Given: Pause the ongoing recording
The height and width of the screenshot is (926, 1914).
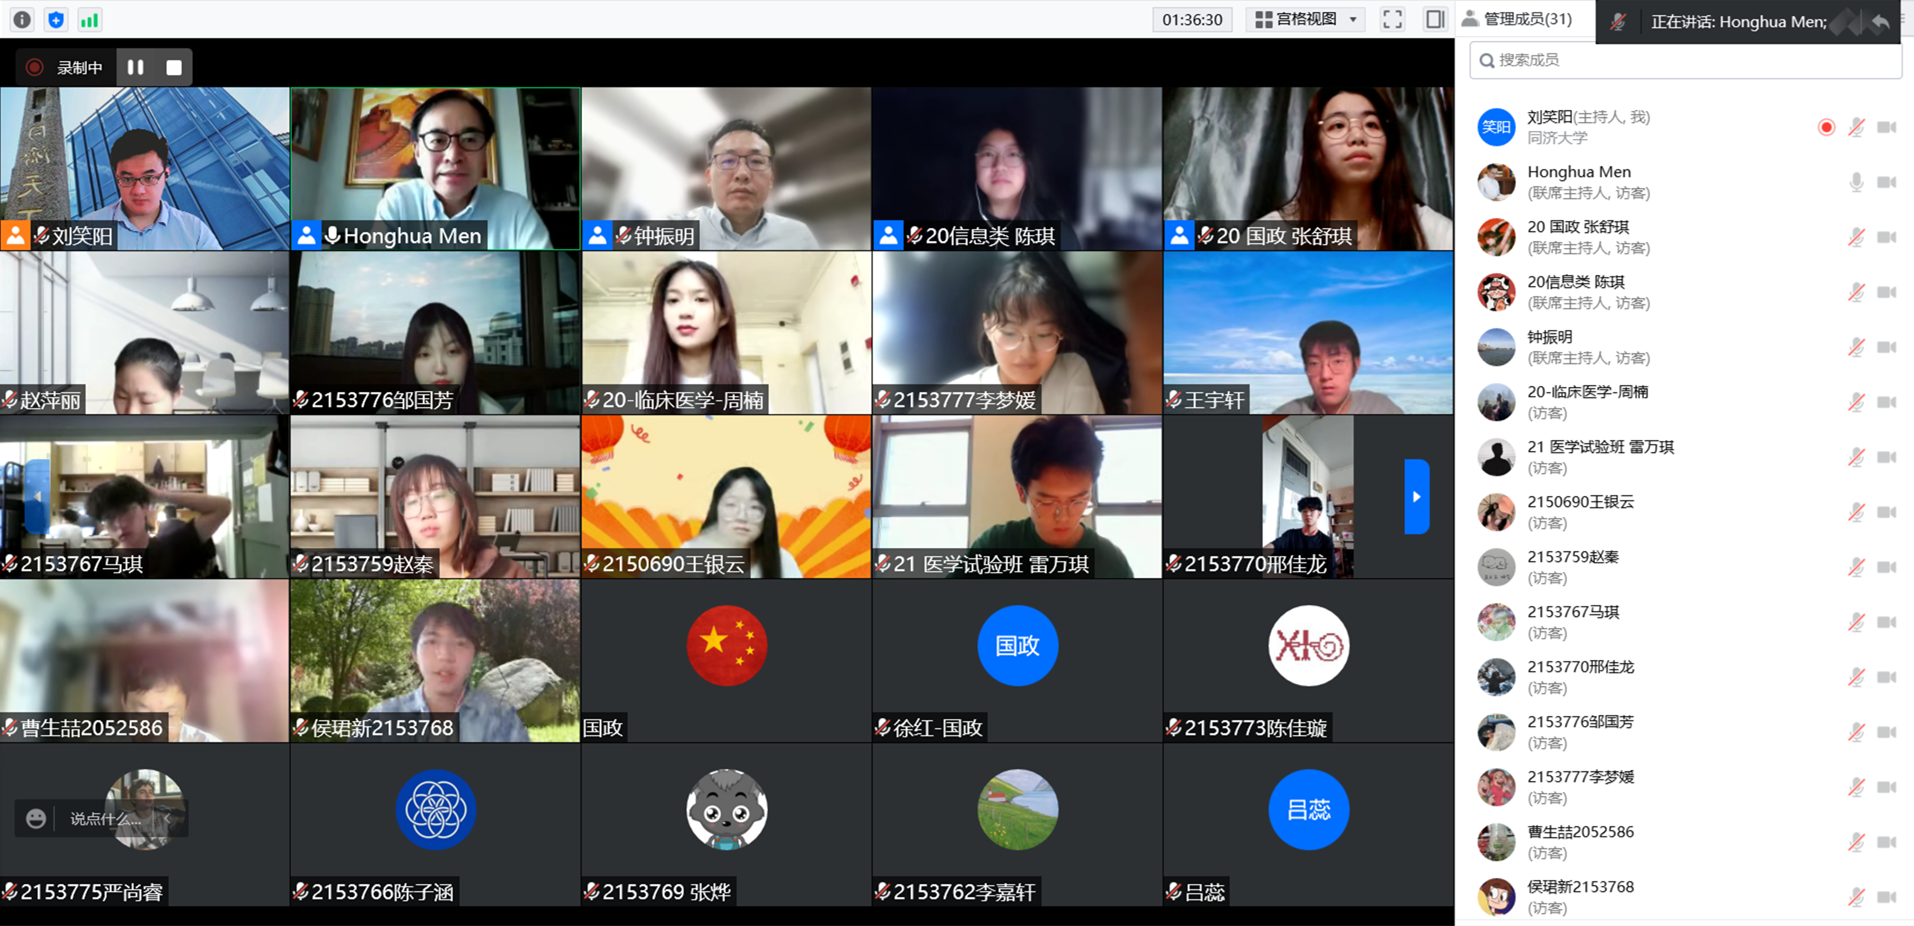Looking at the screenshot, I should (x=136, y=67).
